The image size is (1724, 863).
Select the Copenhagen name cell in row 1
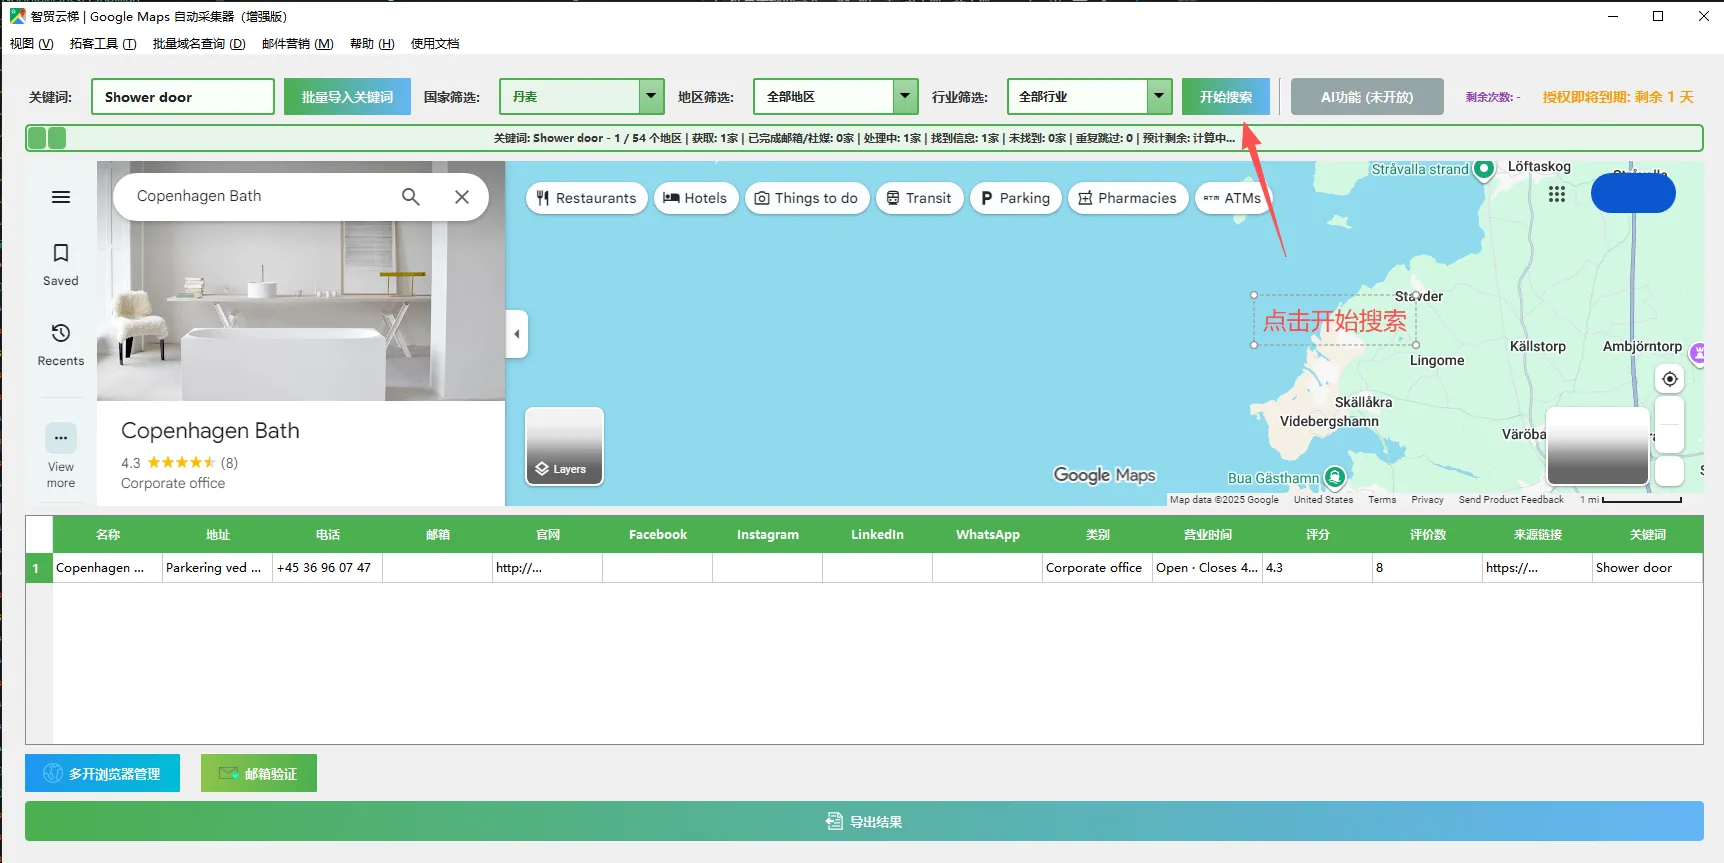click(x=108, y=568)
